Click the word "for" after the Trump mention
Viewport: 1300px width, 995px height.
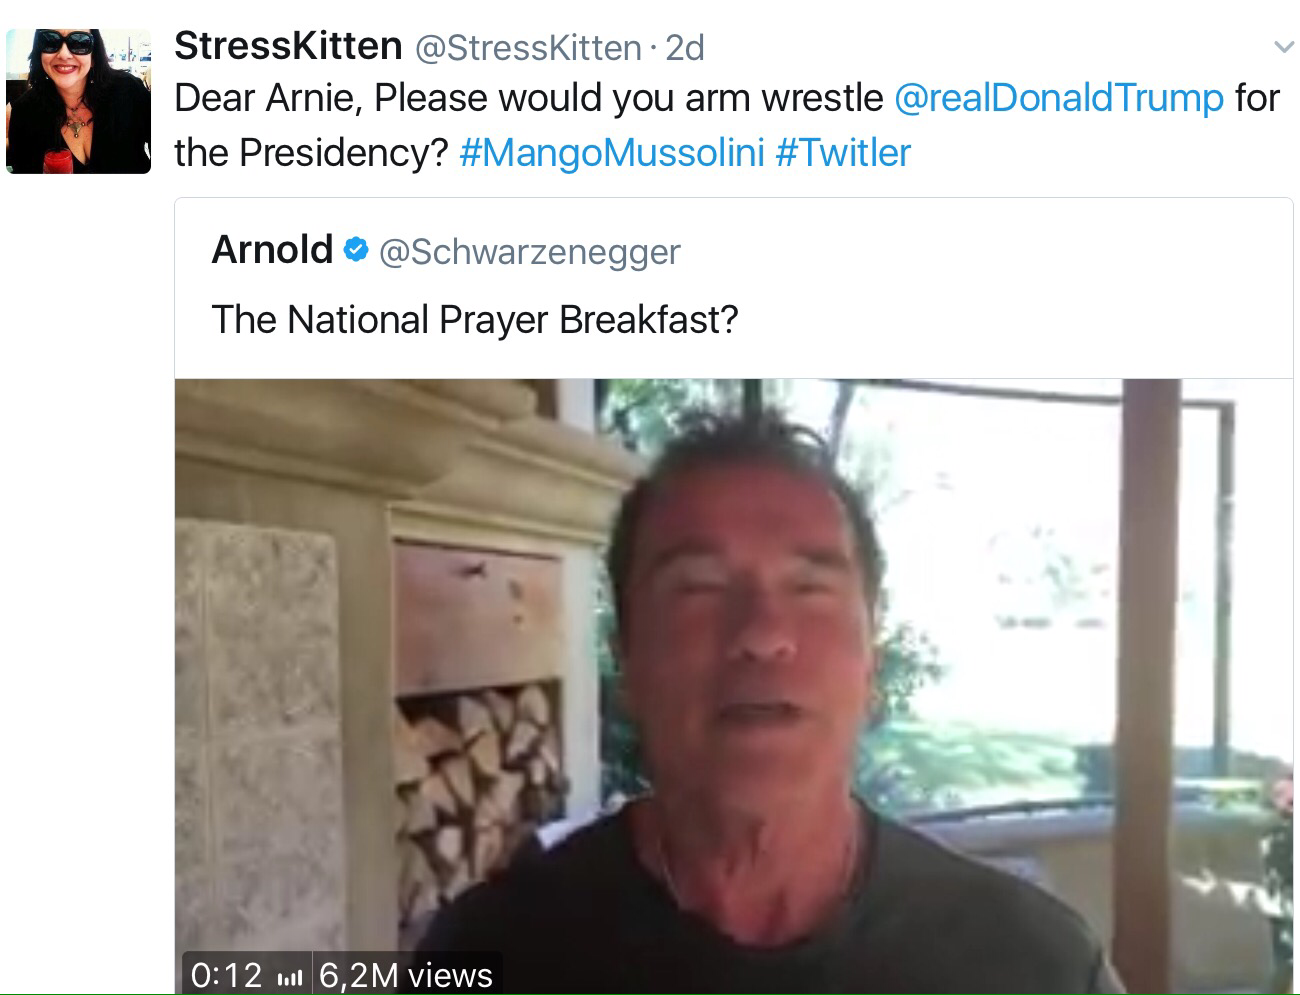point(1257,98)
